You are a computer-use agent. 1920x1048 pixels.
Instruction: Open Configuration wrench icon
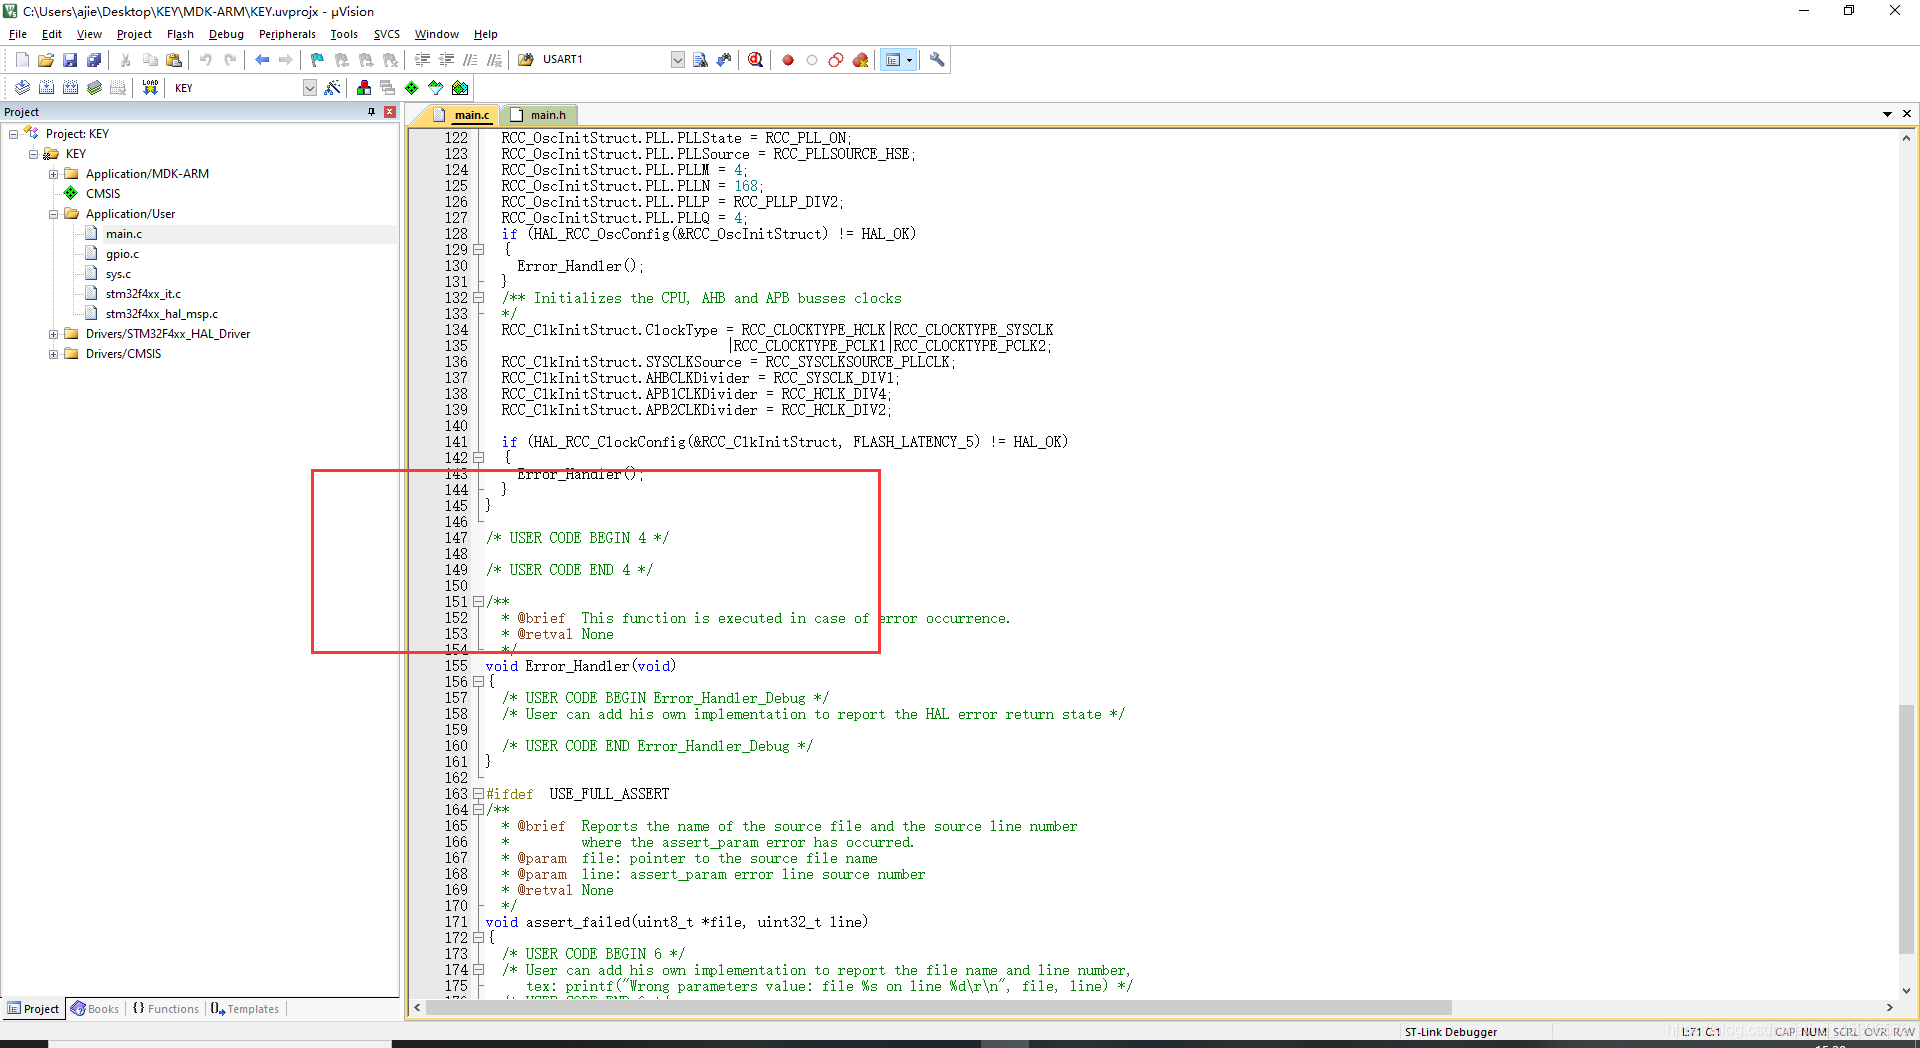[x=937, y=60]
